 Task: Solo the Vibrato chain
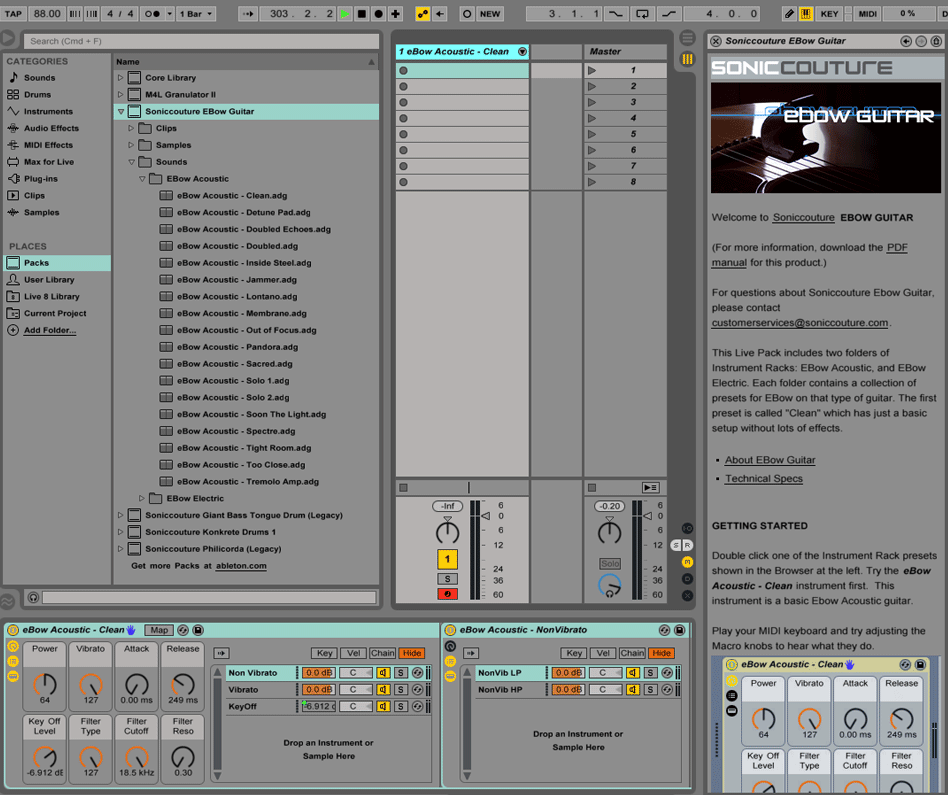click(x=400, y=690)
